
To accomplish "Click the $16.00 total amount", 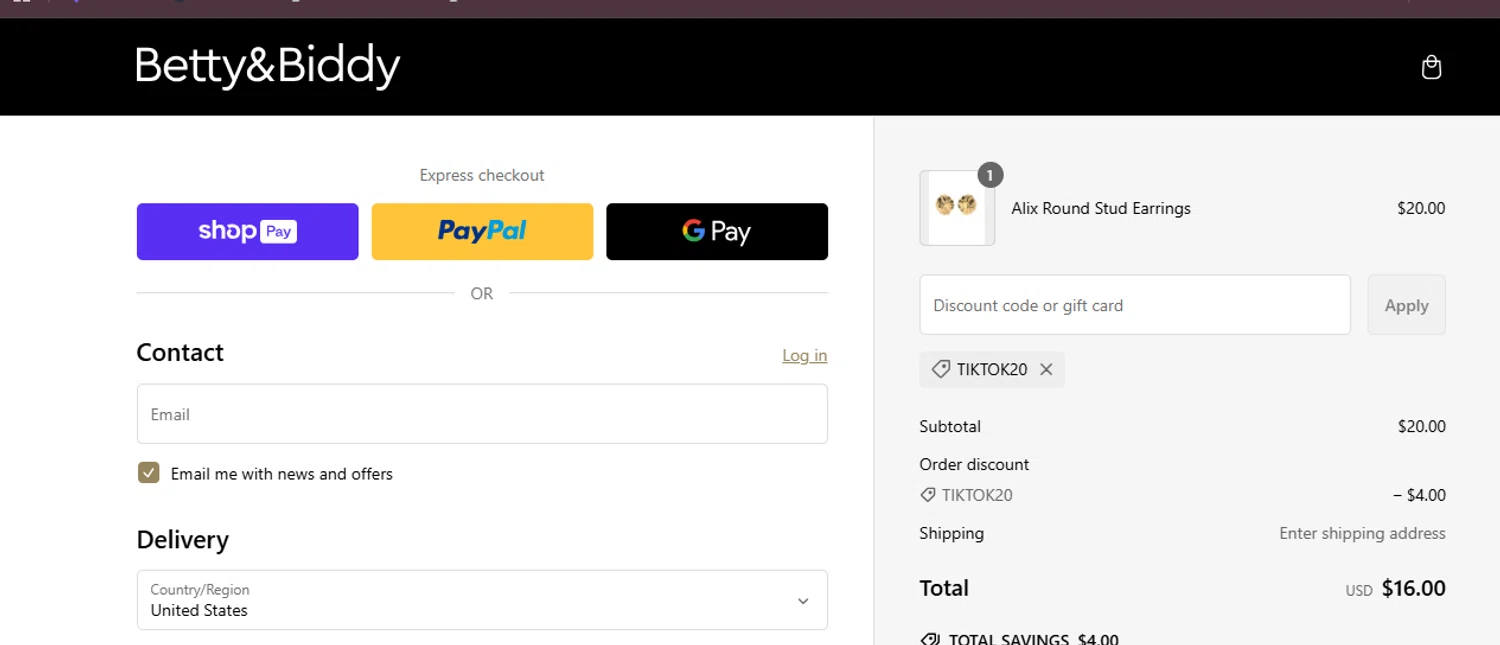I will (x=1413, y=588).
